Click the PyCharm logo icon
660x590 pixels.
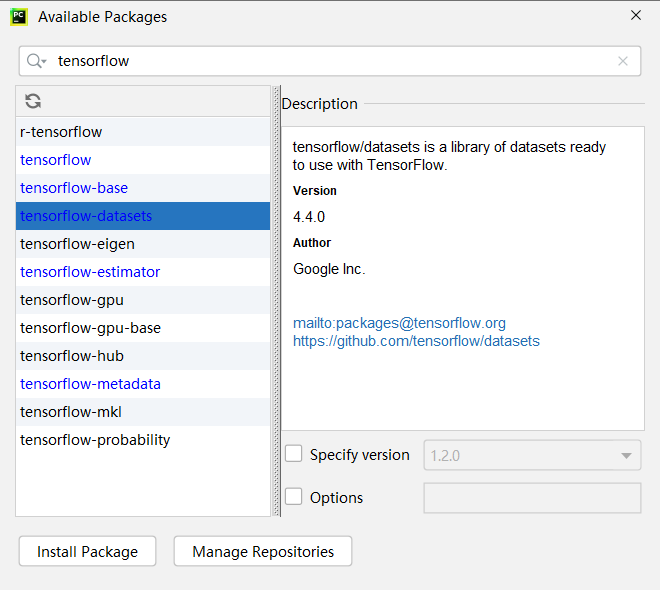click(18, 16)
